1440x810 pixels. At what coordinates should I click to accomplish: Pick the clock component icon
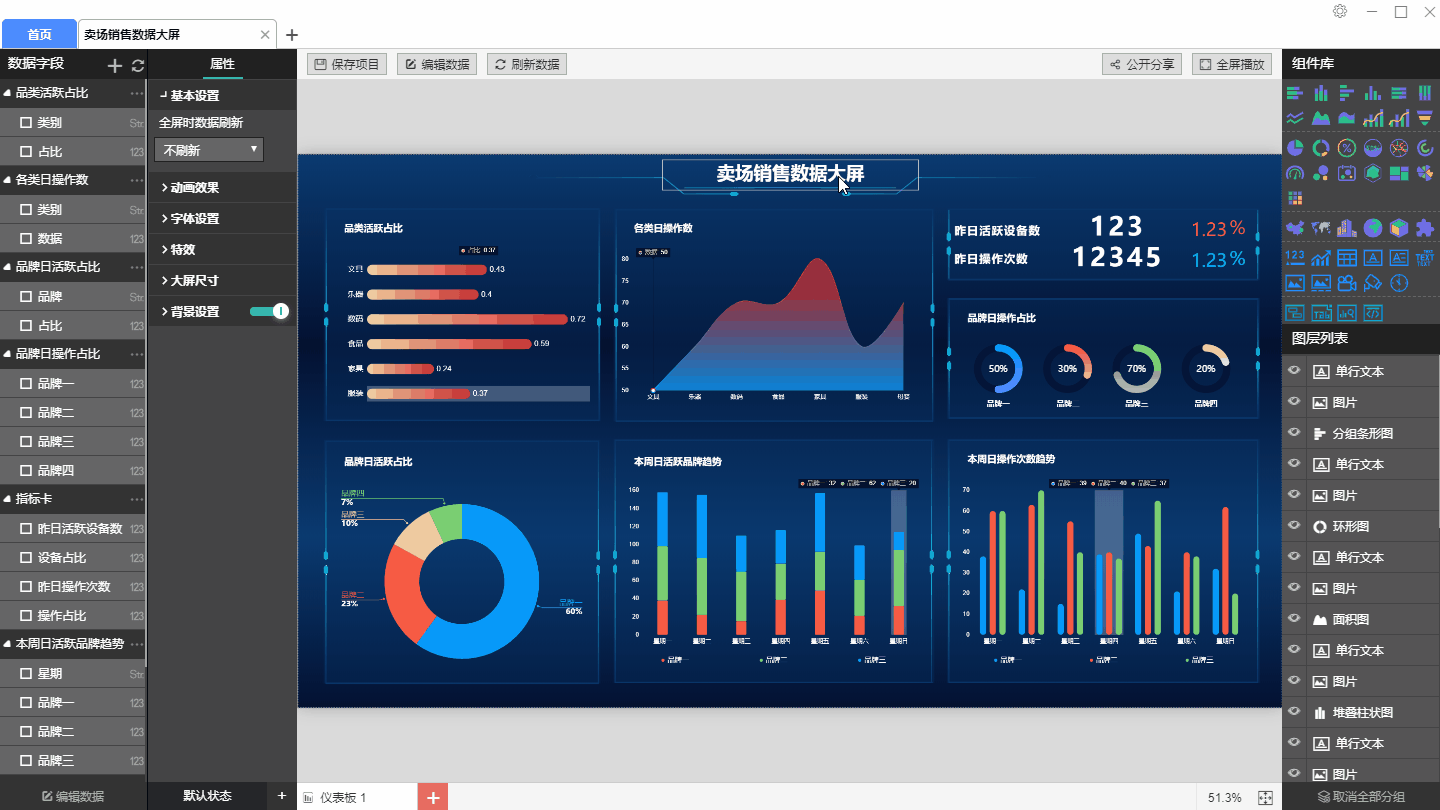click(1399, 283)
